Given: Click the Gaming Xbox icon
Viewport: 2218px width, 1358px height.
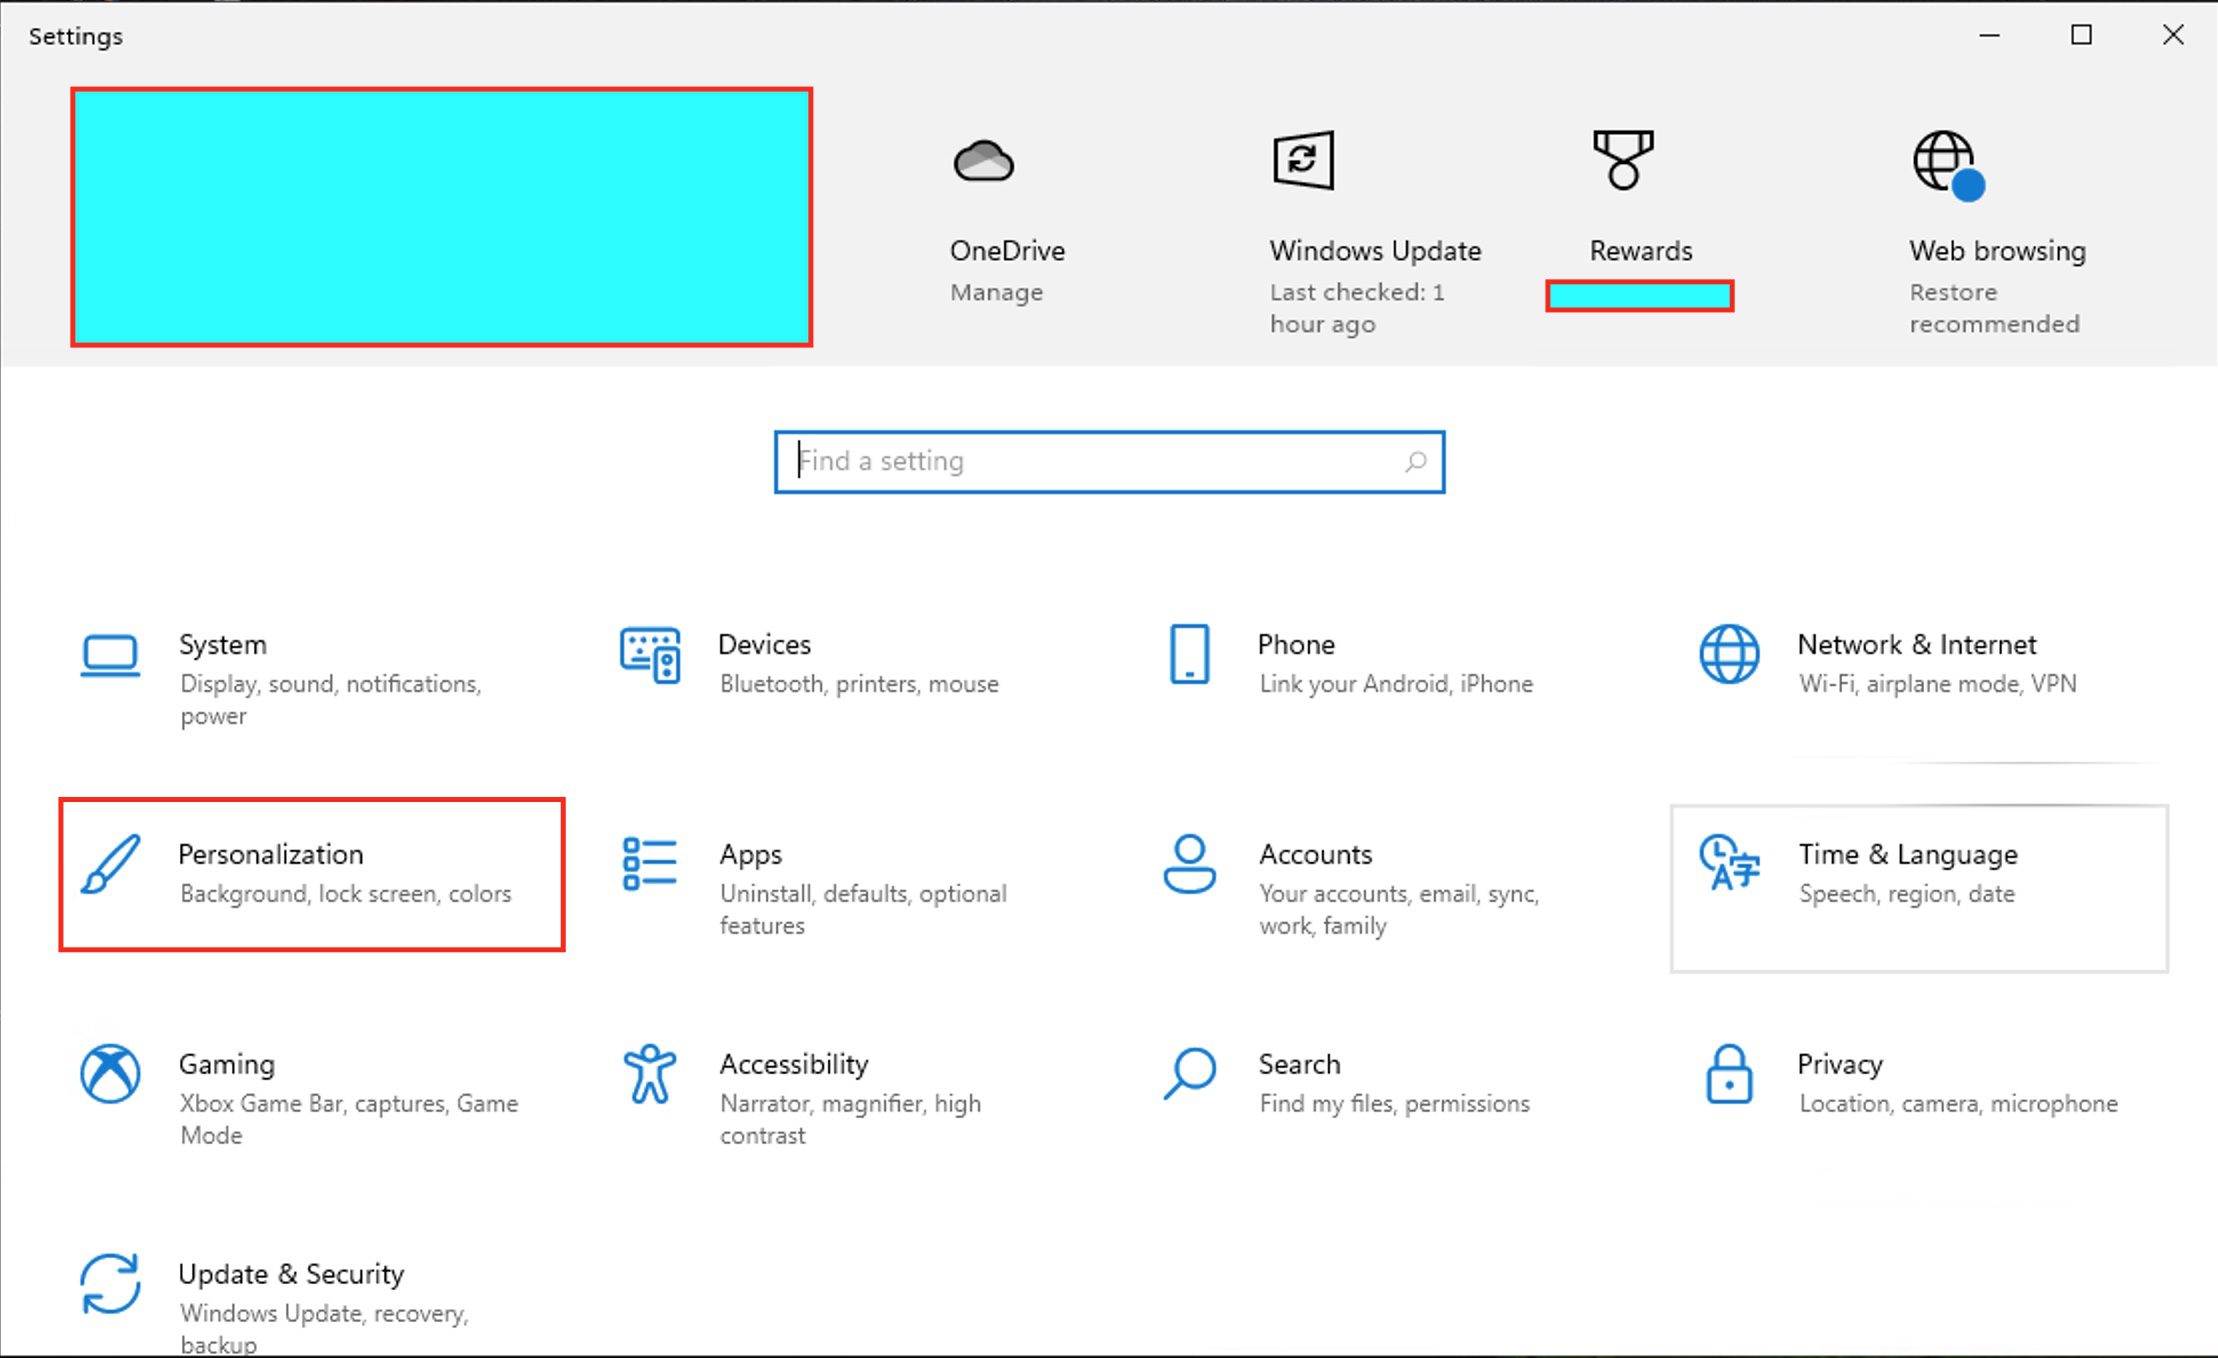Looking at the screenshot, I should click(110, 1074).
